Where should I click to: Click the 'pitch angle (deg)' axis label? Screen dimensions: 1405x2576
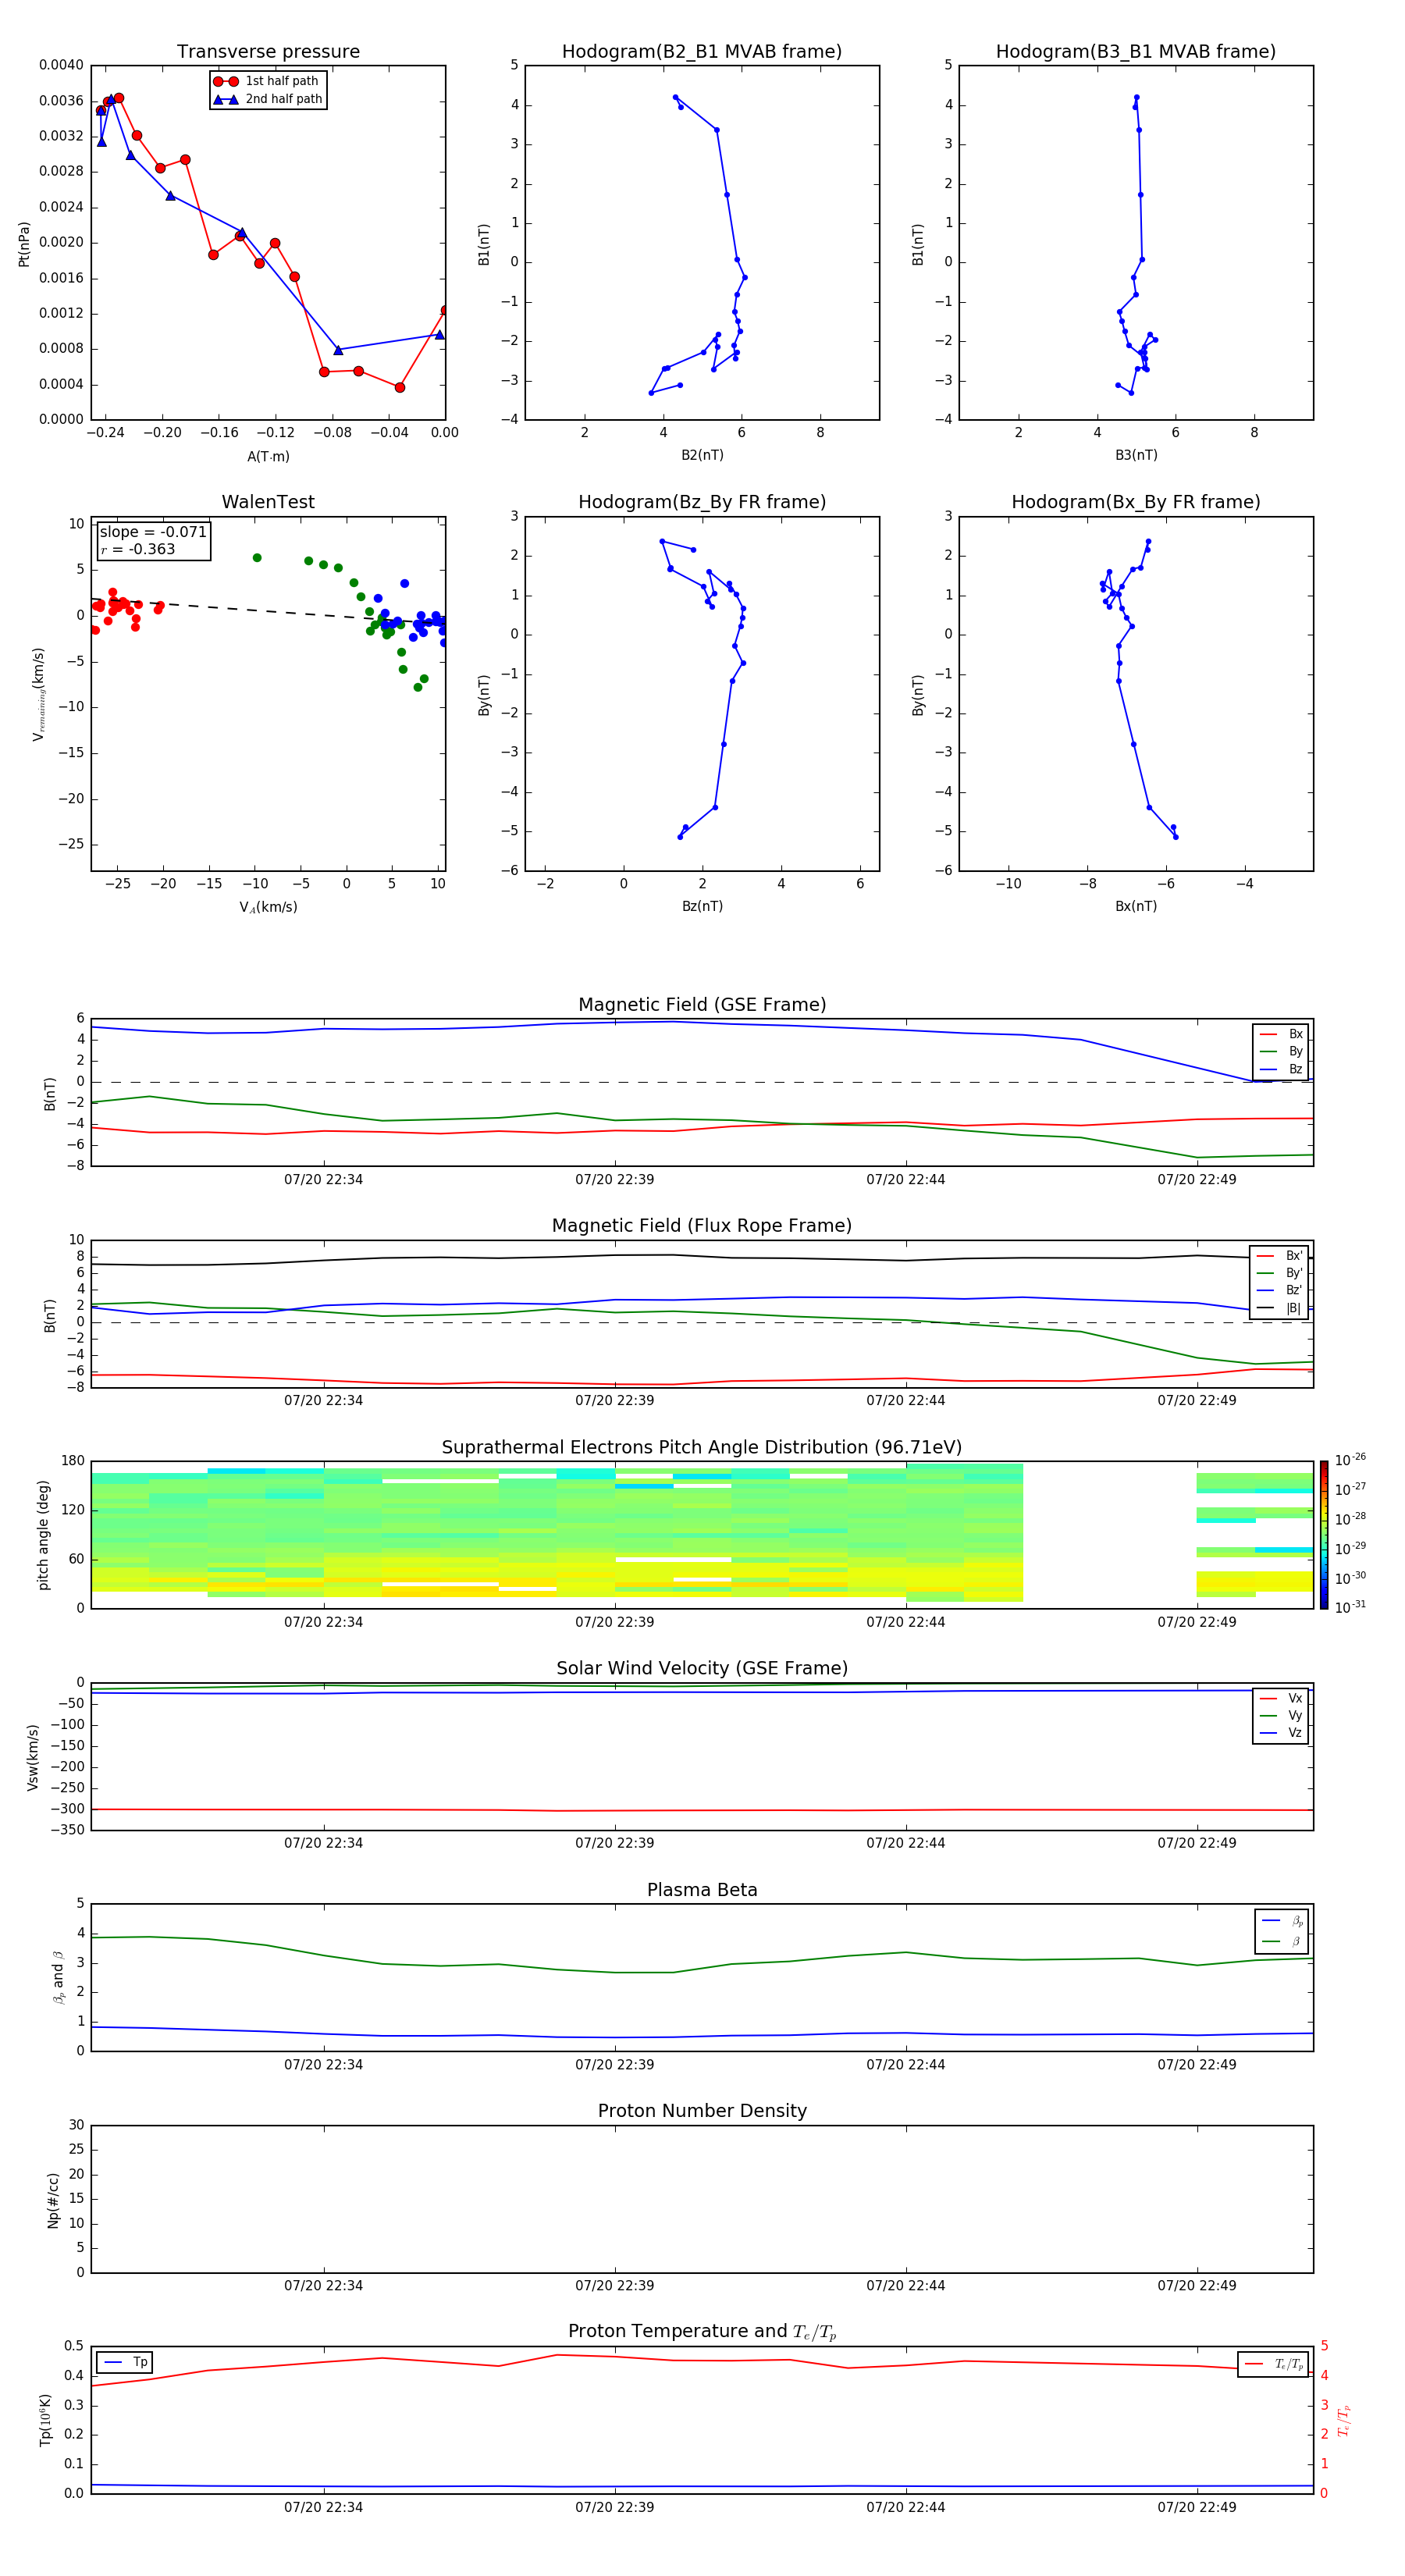43,1535
